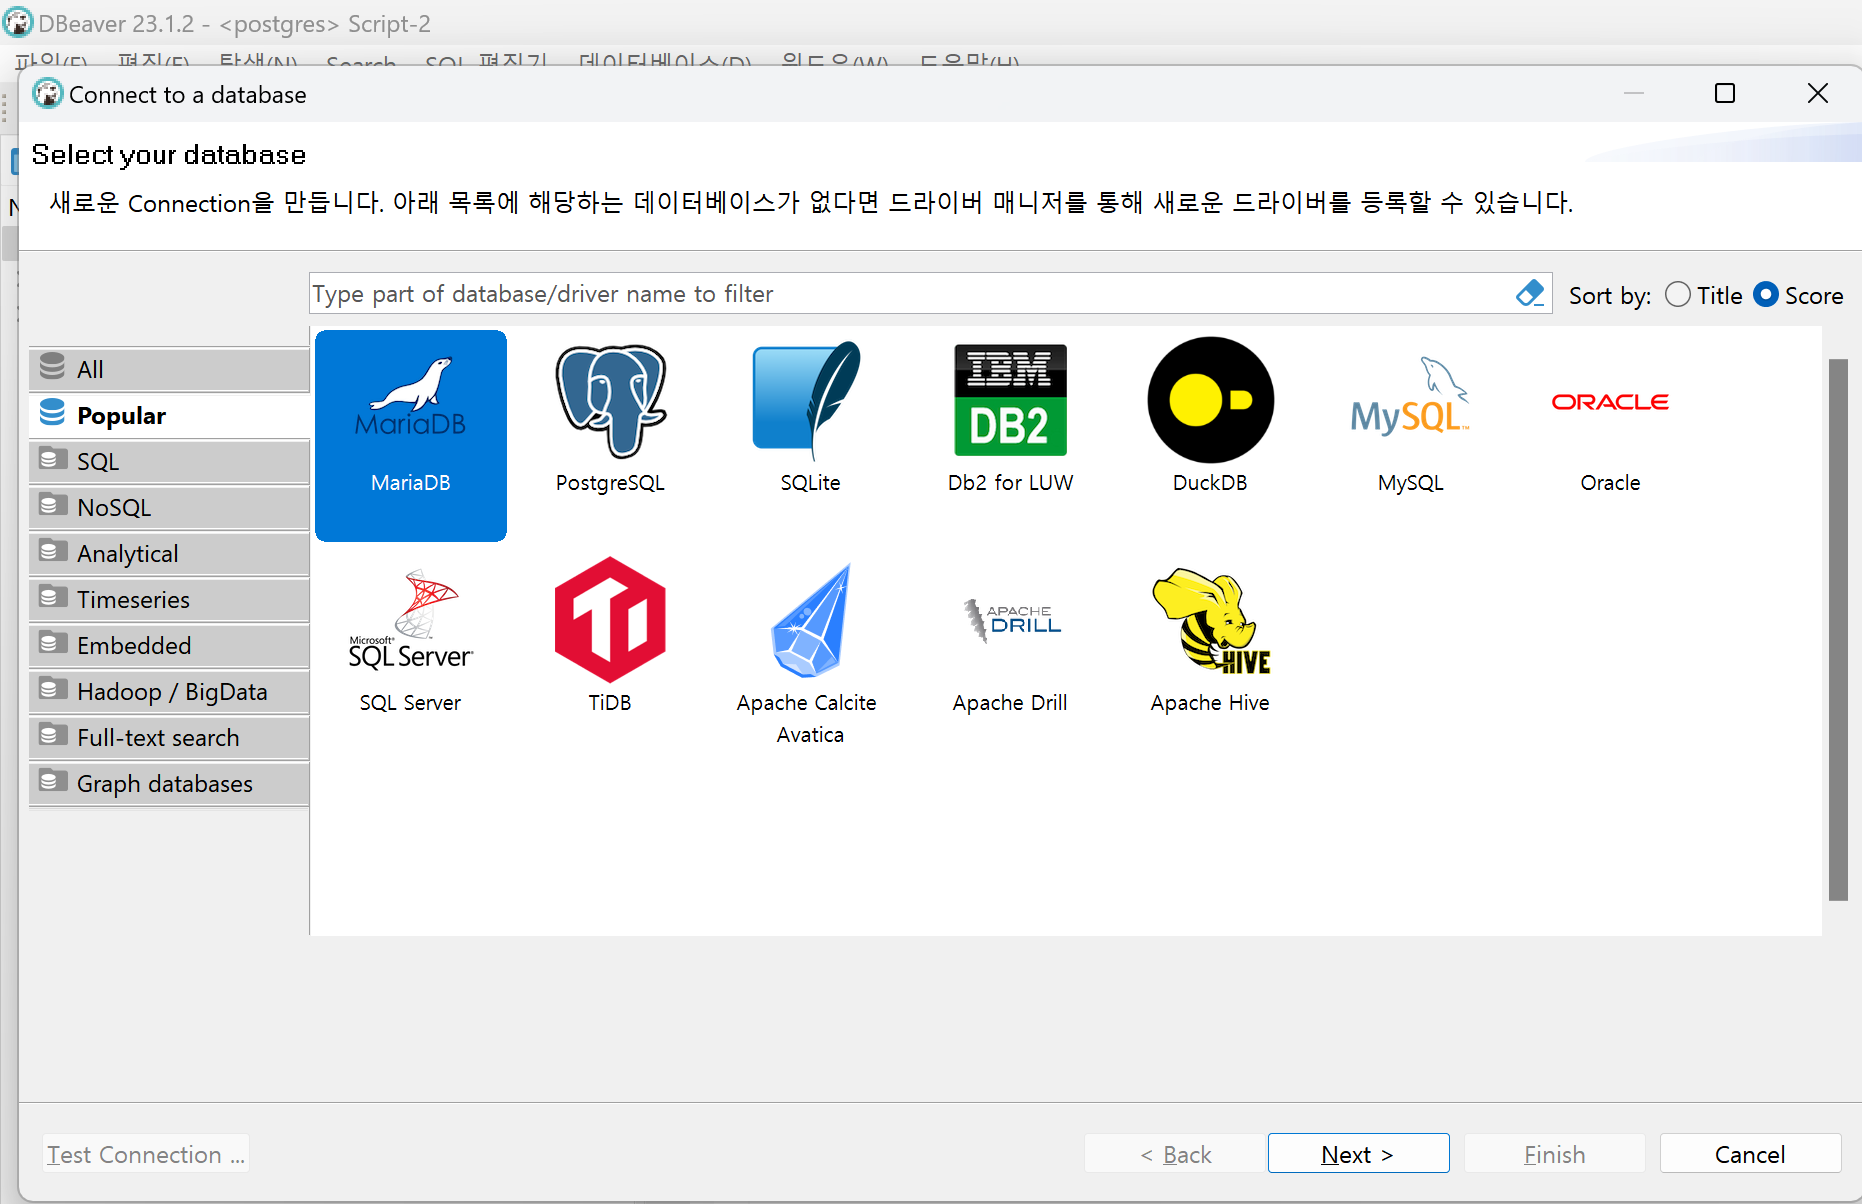The width and height of the screenshot is (1862, 1204).
Task: Switch to the NoSQL category
Action: (x=169, y=507)
